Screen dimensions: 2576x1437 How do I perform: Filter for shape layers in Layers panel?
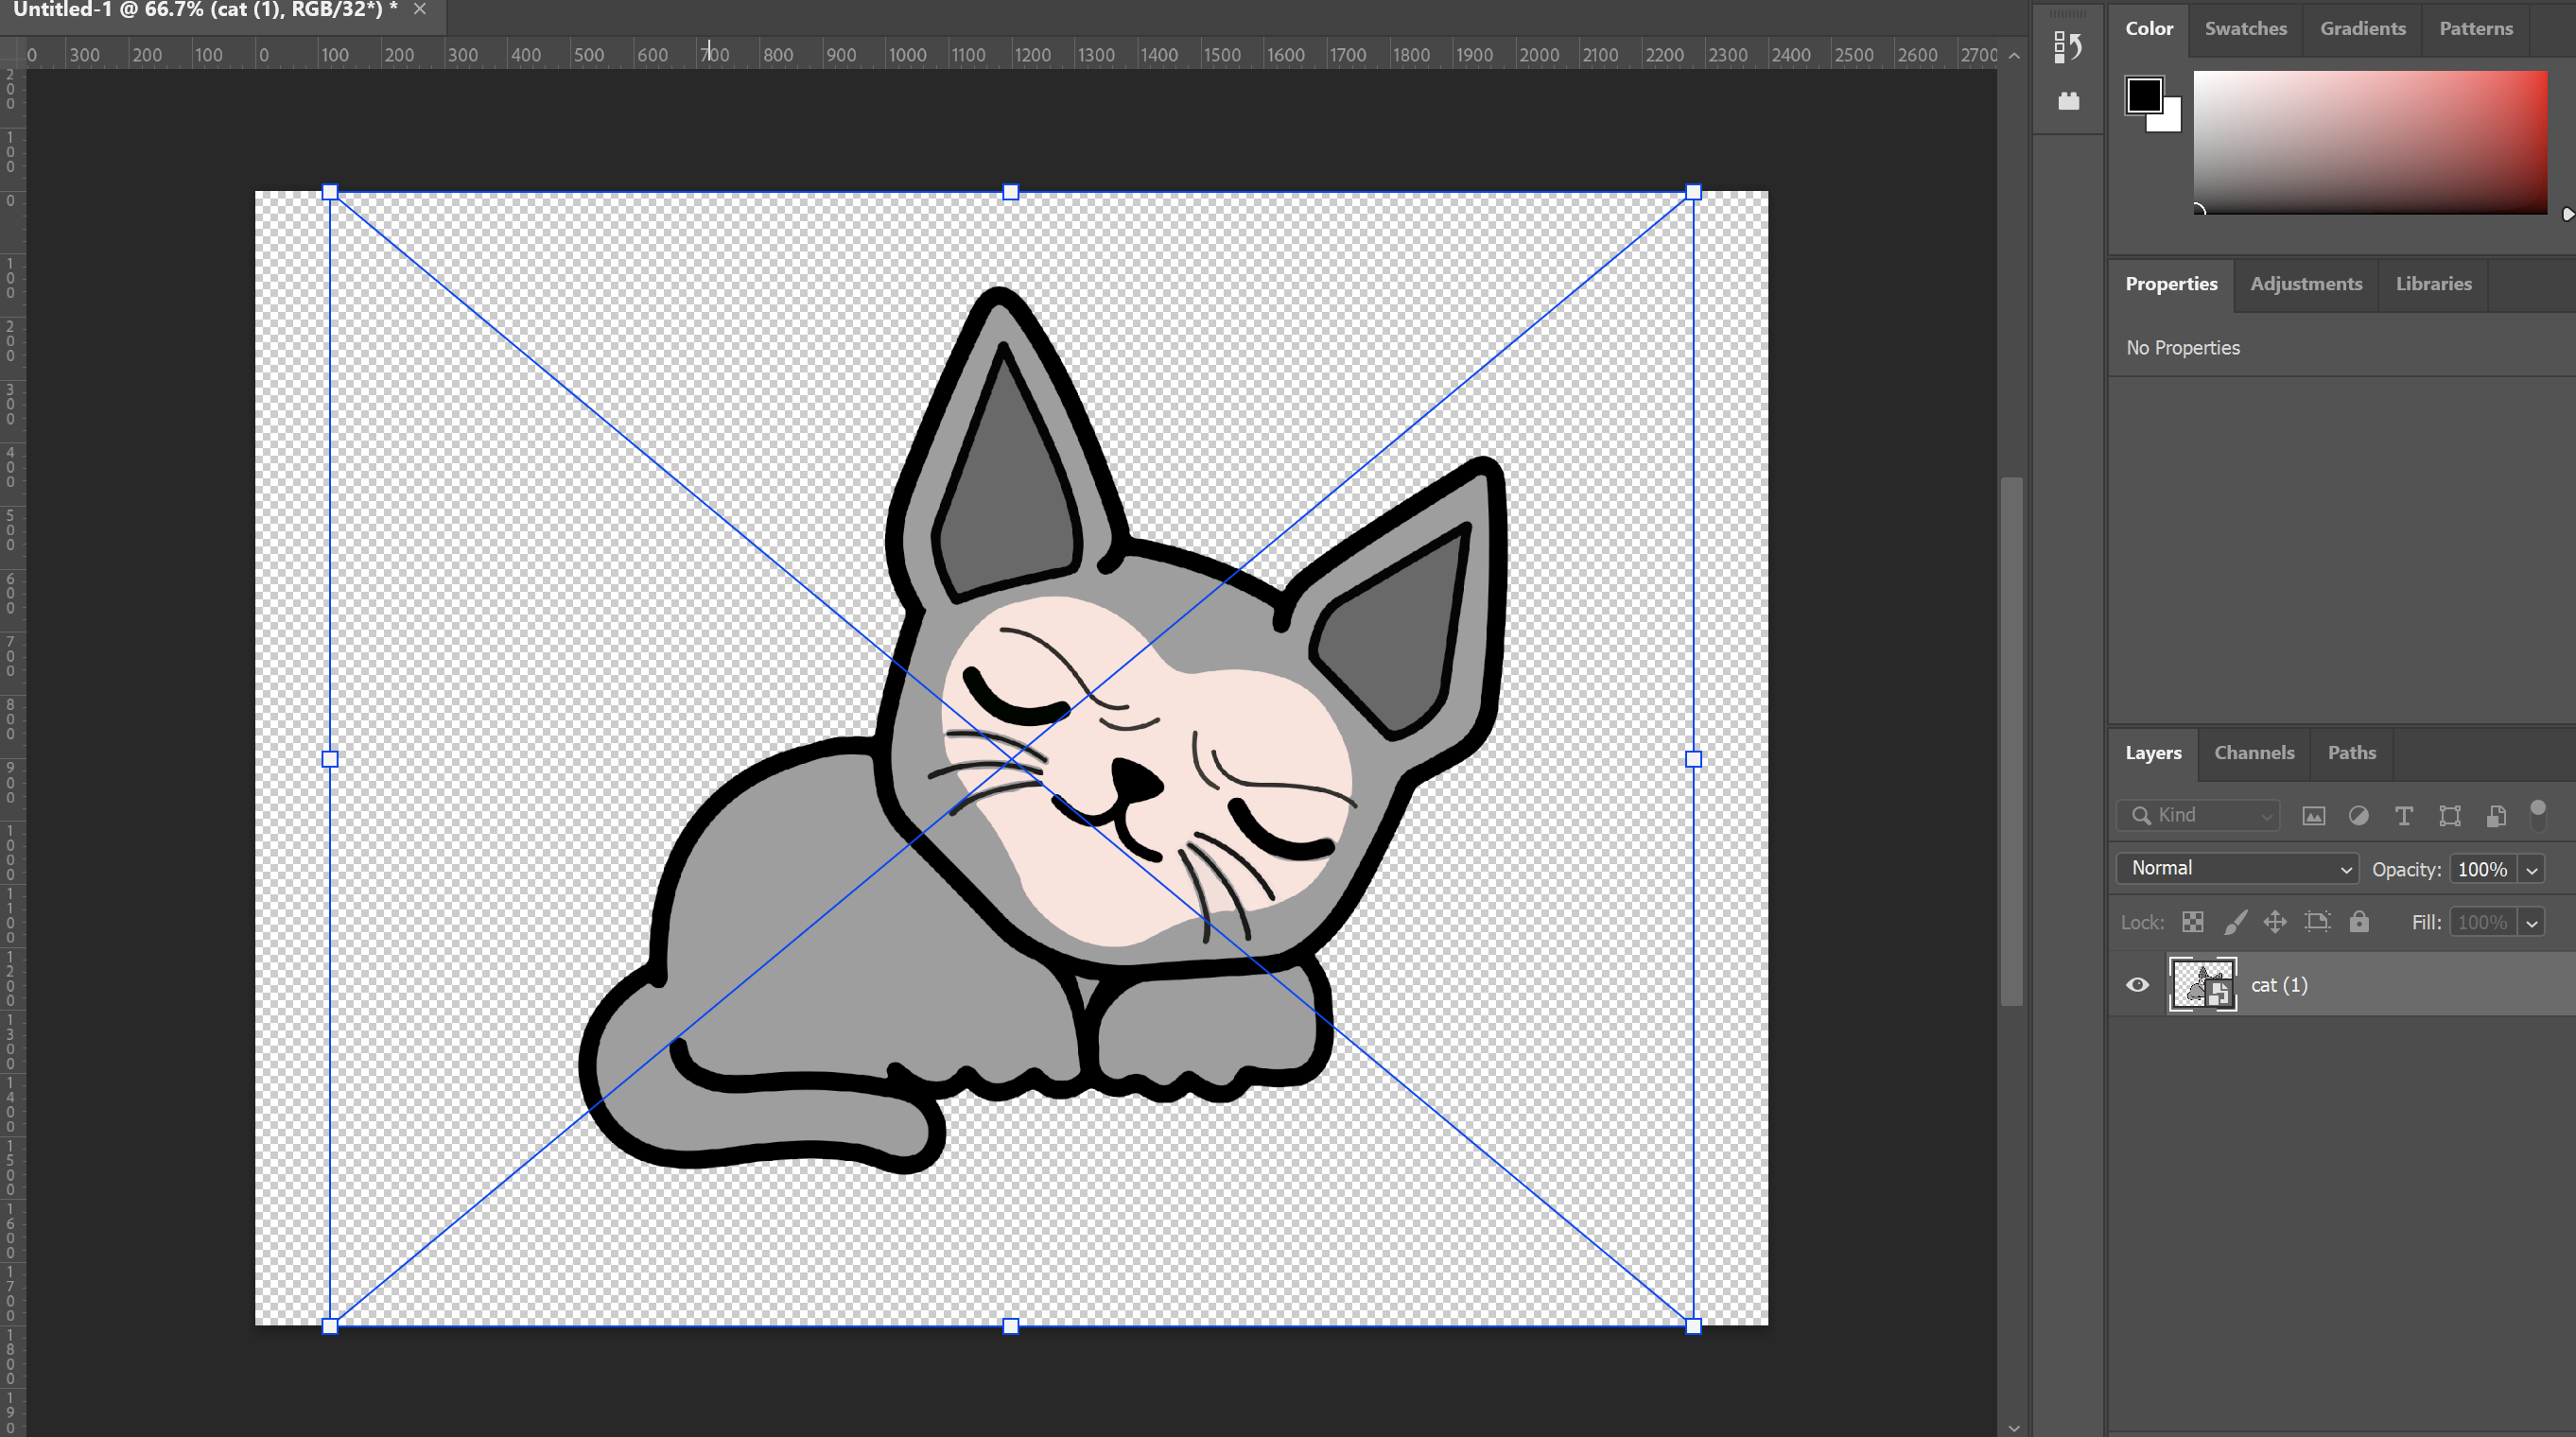pos(2449,815)
